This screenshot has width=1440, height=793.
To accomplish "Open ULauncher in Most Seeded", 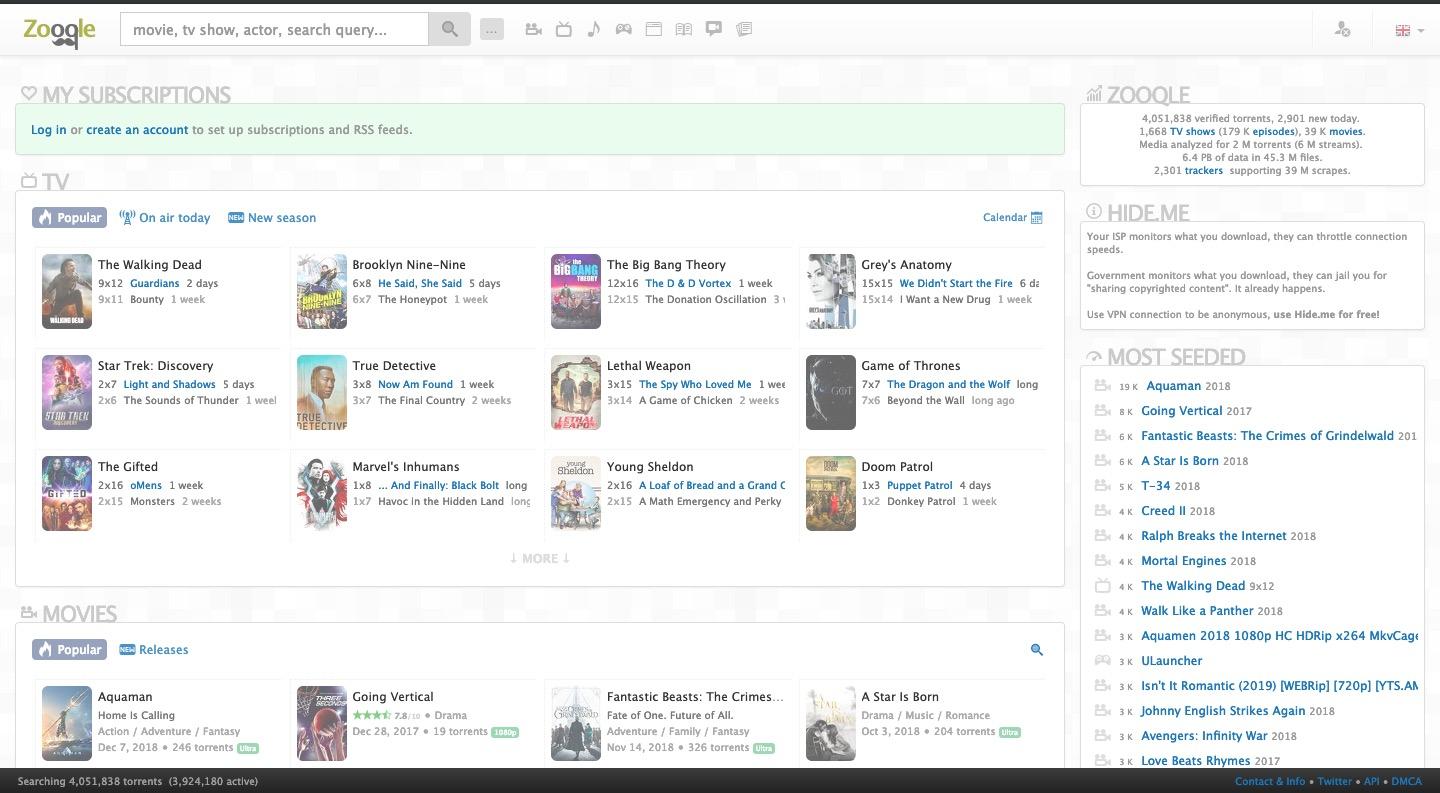I will [x=1172, y=661].
